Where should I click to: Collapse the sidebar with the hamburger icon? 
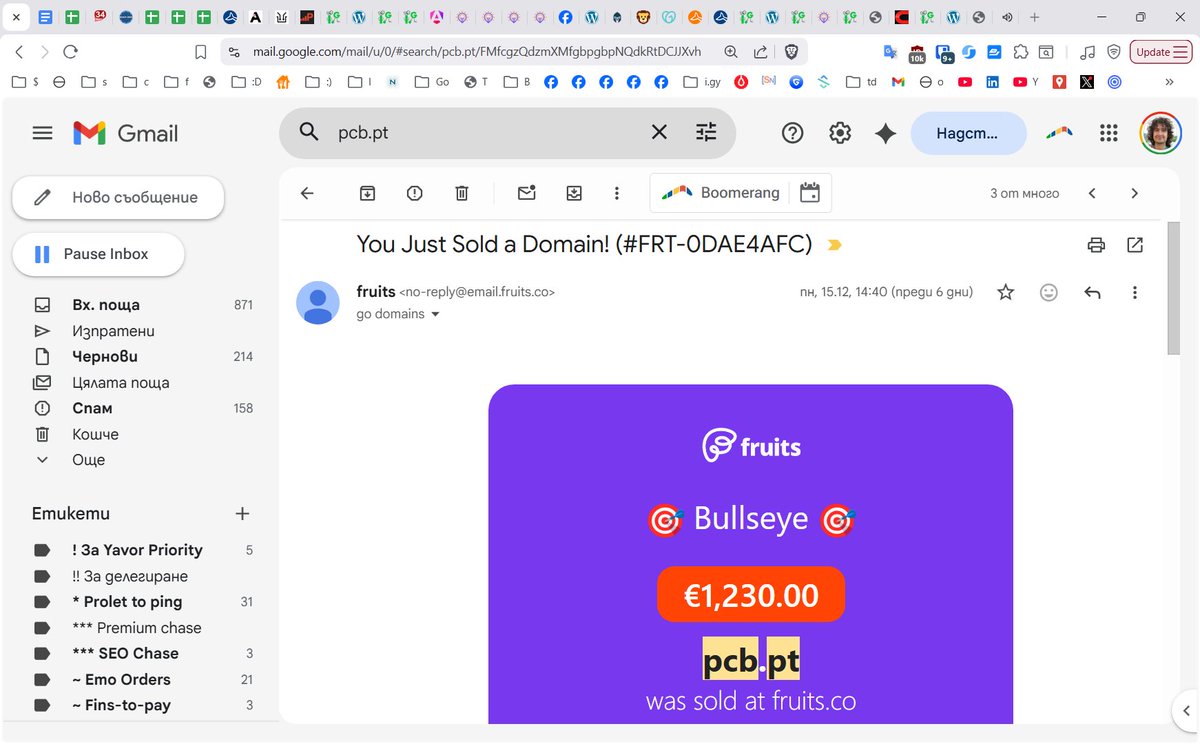[42, 132]
